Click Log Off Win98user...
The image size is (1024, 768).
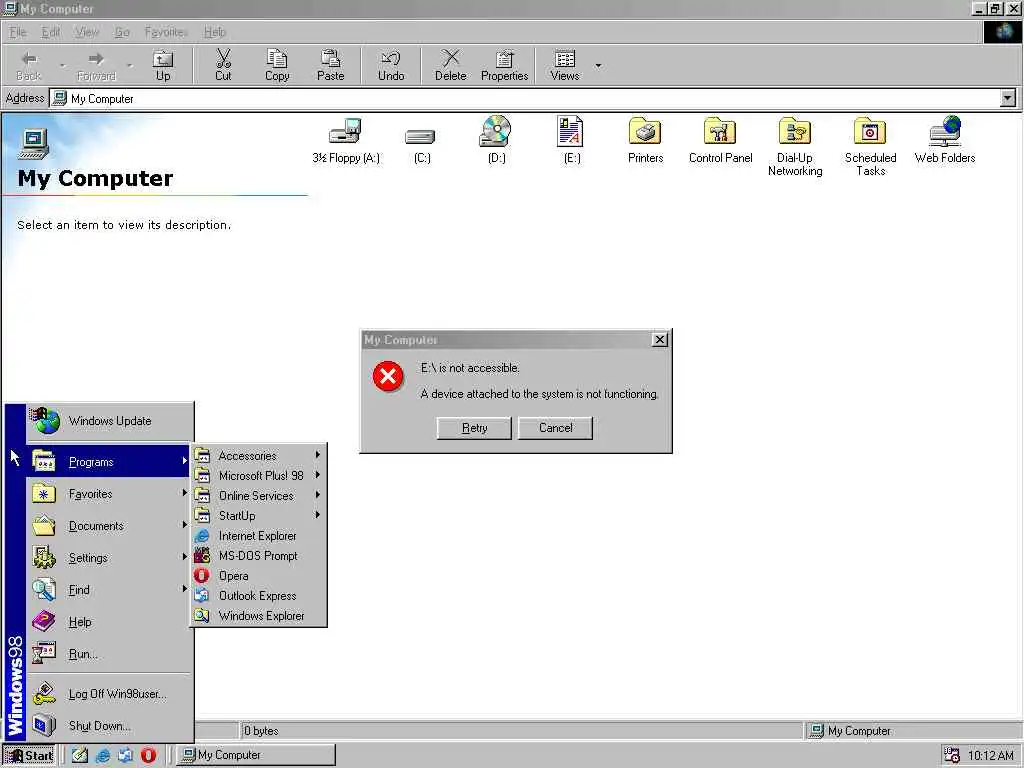[108, 694]
